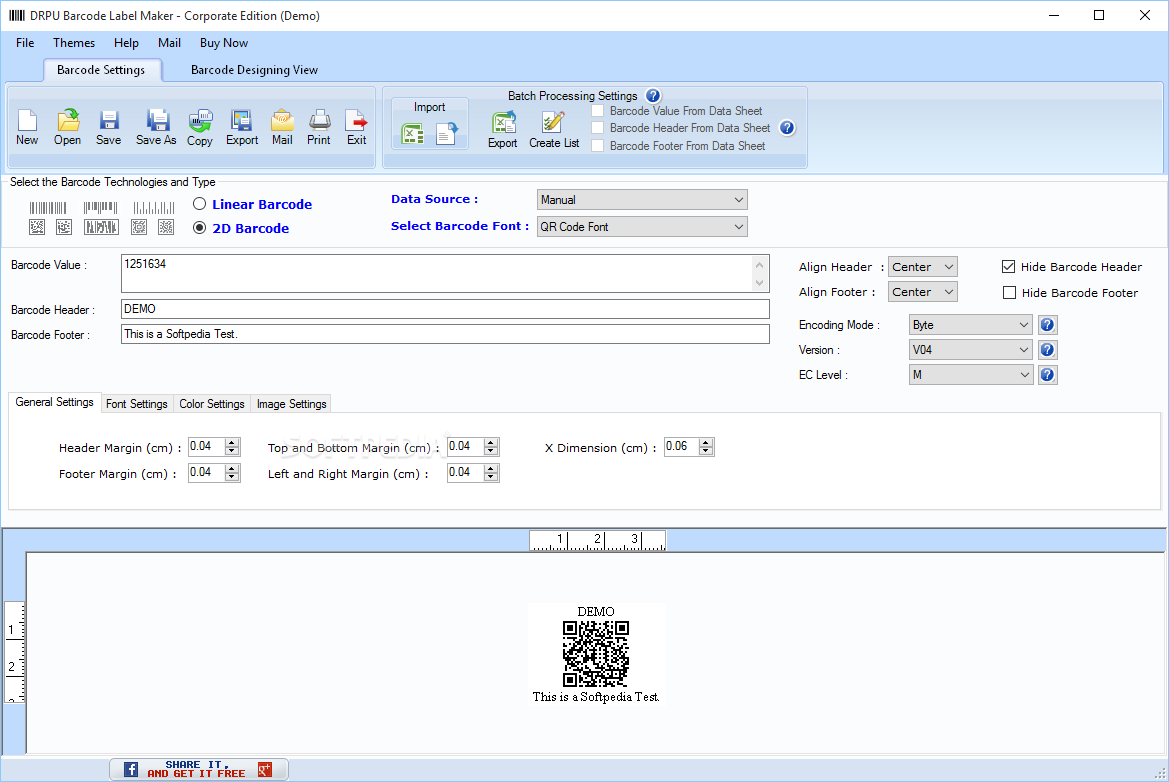Viewport: 1169px width, 782px height.
Task: Enable Barcode Footer From Data Sheet
Action: pyautogui.click(x=597, y=146)
